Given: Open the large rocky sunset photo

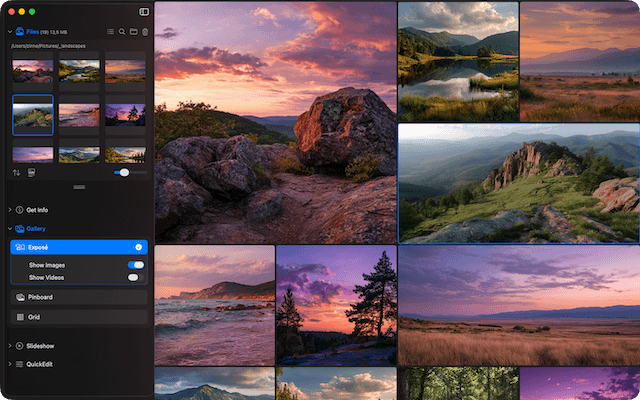Looking at the screenshot, I should pos(275,122).
